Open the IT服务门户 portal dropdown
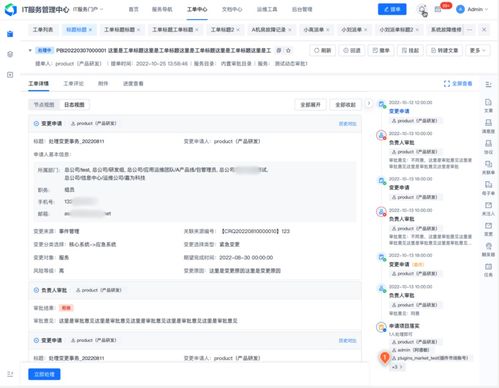Screen dimensions: 499x388 pos(88,9)
